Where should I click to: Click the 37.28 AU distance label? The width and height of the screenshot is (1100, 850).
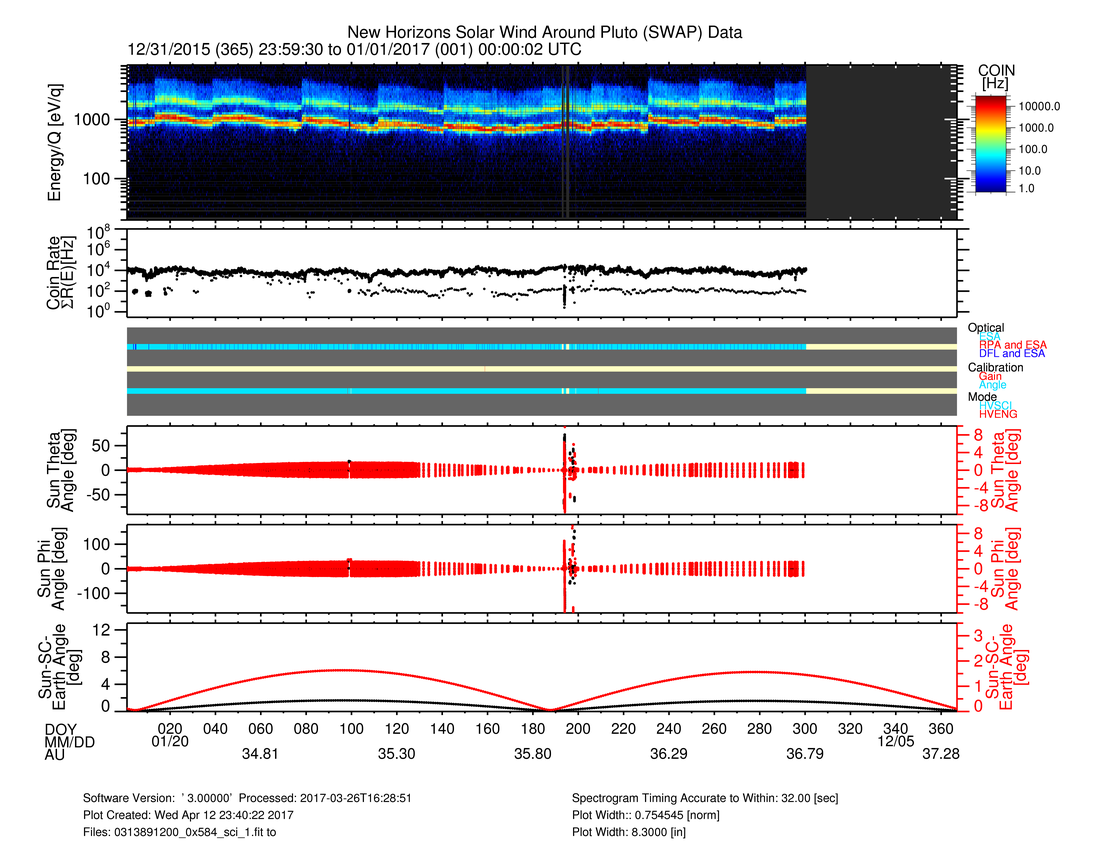coord(941,755)
